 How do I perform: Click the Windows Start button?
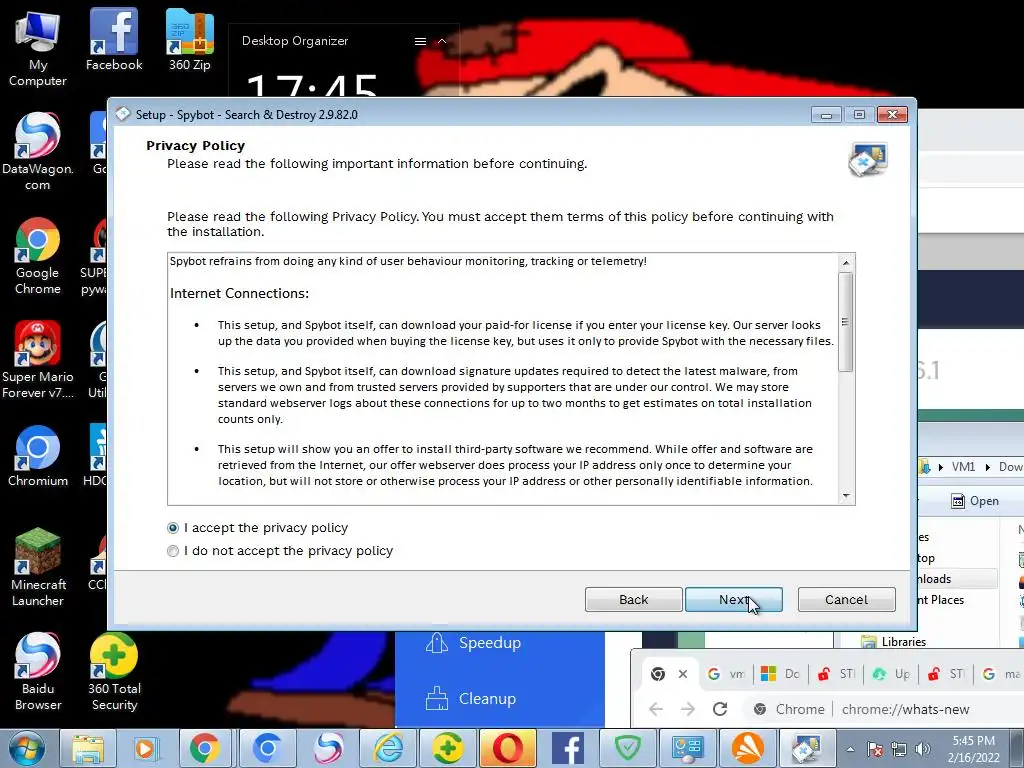click(x=26, y=748)
